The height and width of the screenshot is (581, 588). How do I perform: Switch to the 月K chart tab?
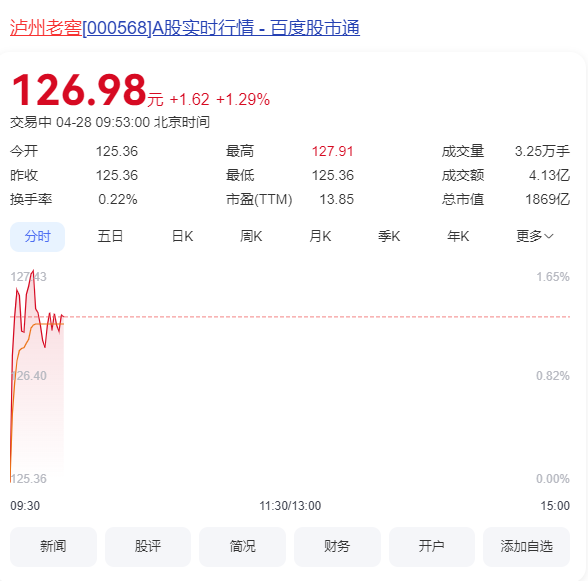coord(320,237)
